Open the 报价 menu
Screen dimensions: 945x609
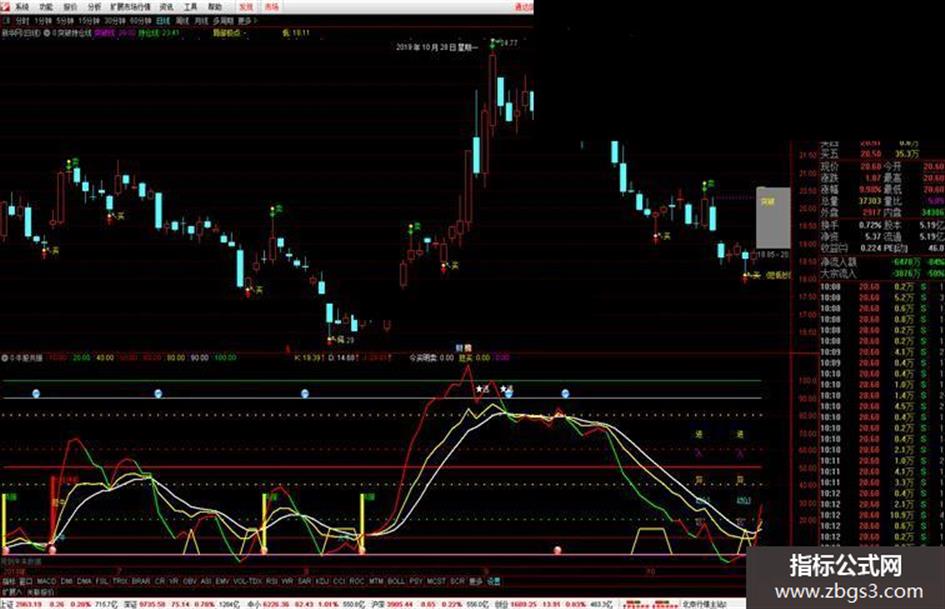[70, 7]
